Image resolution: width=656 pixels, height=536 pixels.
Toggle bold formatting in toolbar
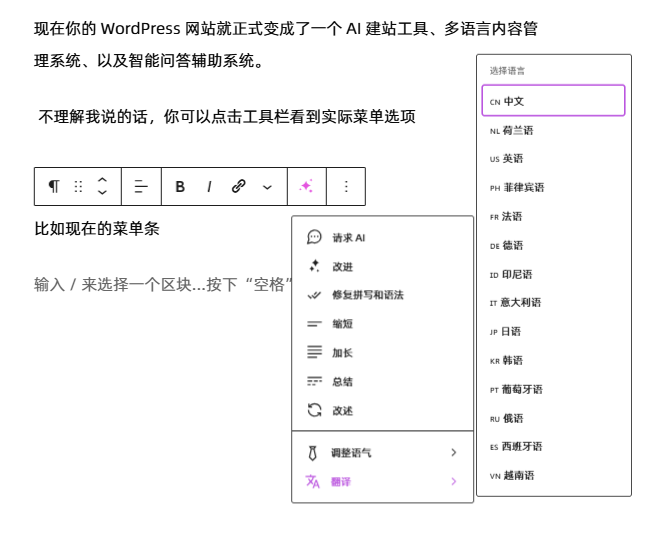[x=180, y=187]
